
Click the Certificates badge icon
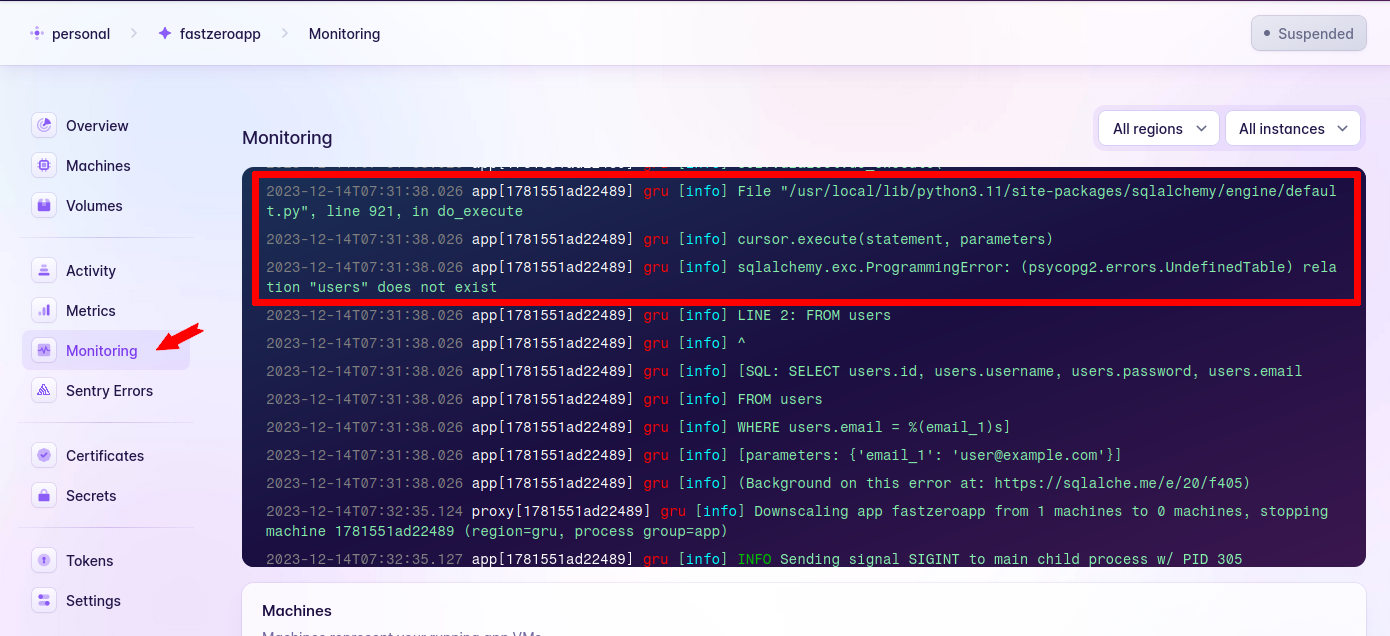tap(44, 456)
